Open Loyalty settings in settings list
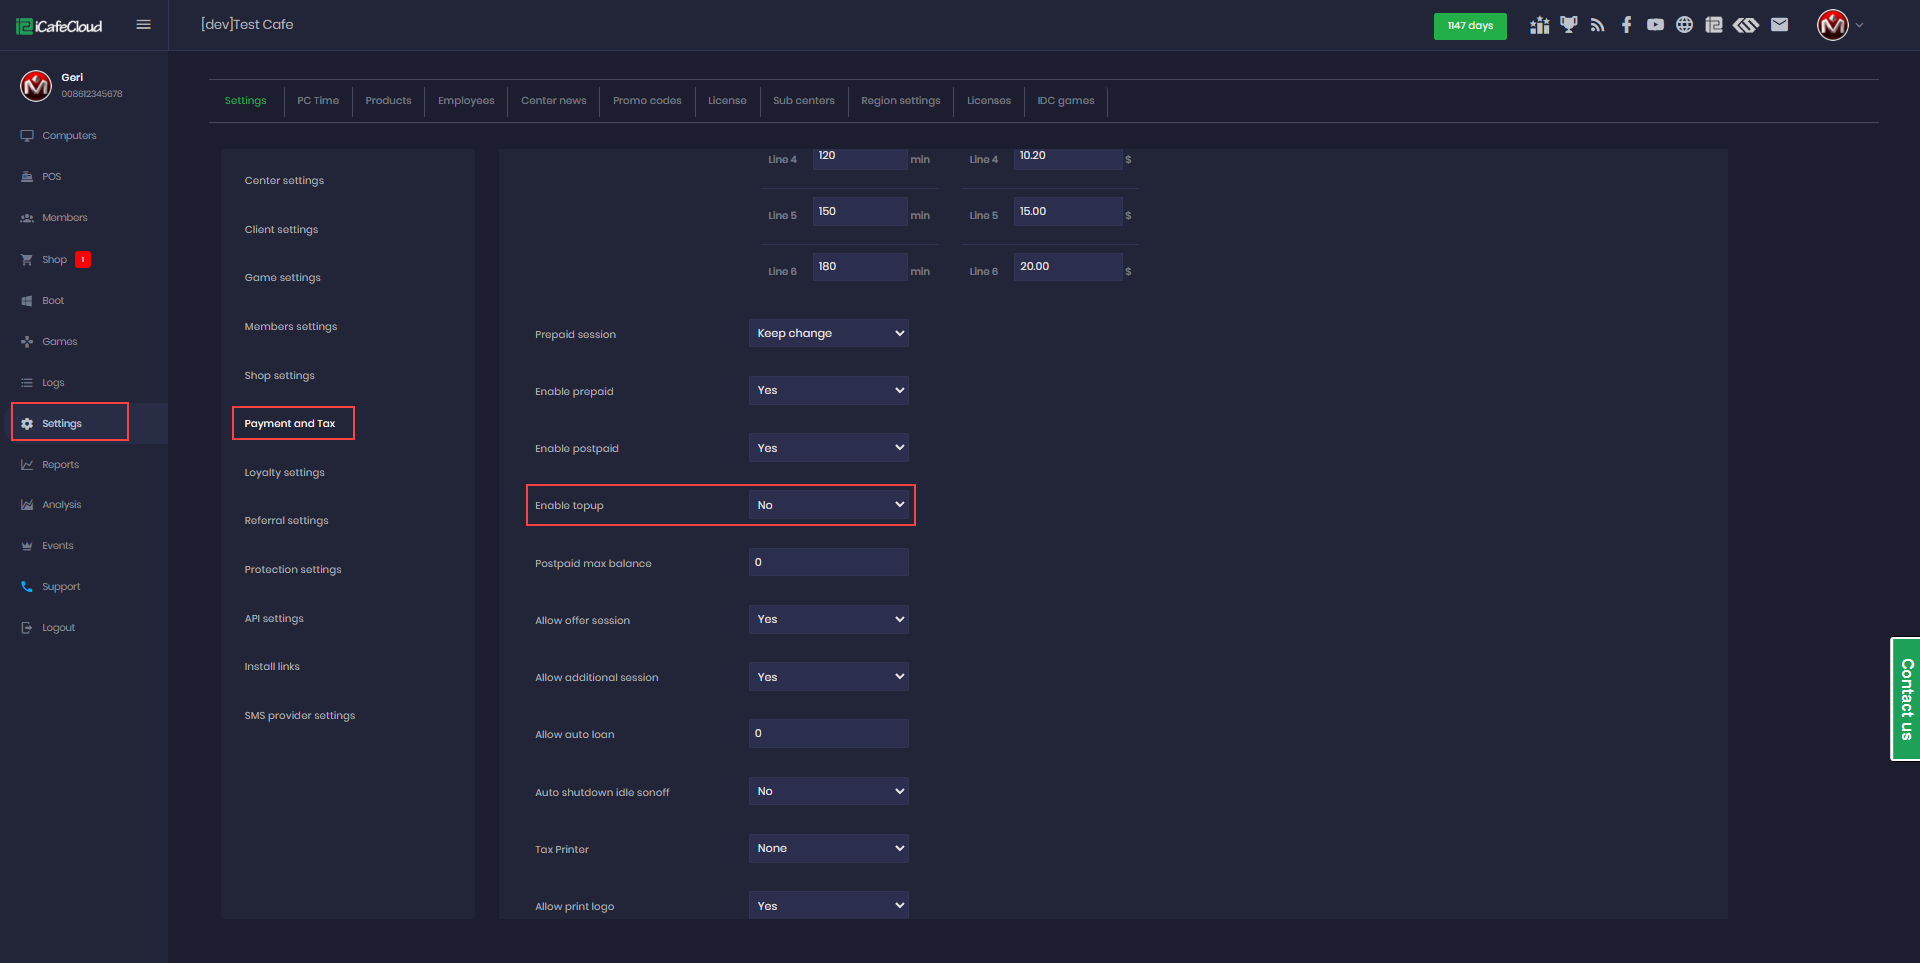Viewport: 1920px width, 963px height. (284, 473)
